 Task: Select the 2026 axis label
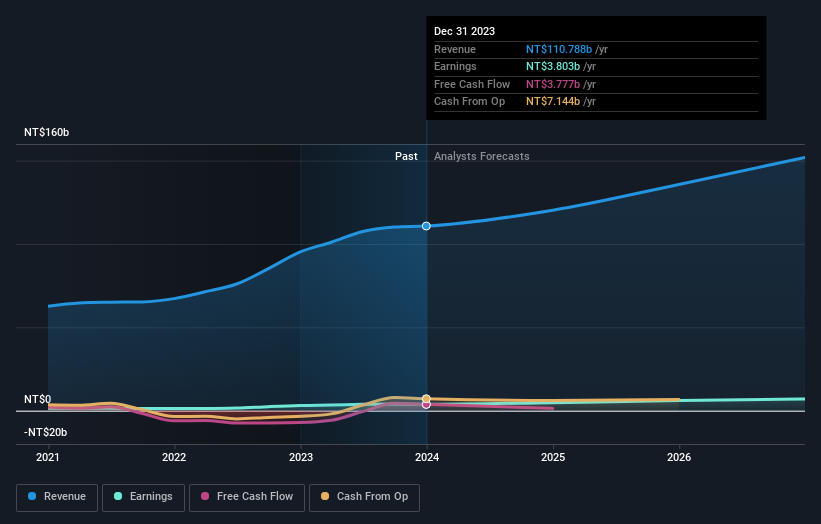pos(679,457)
